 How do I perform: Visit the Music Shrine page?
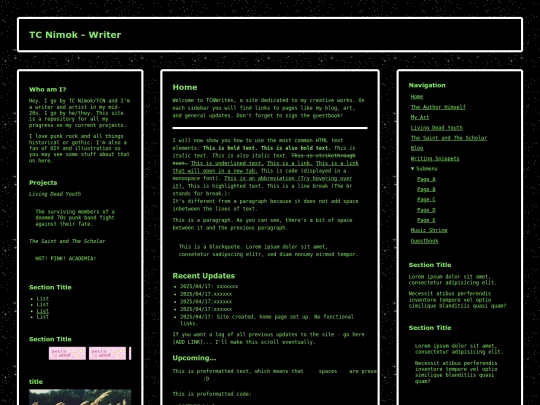pos(429,230)
